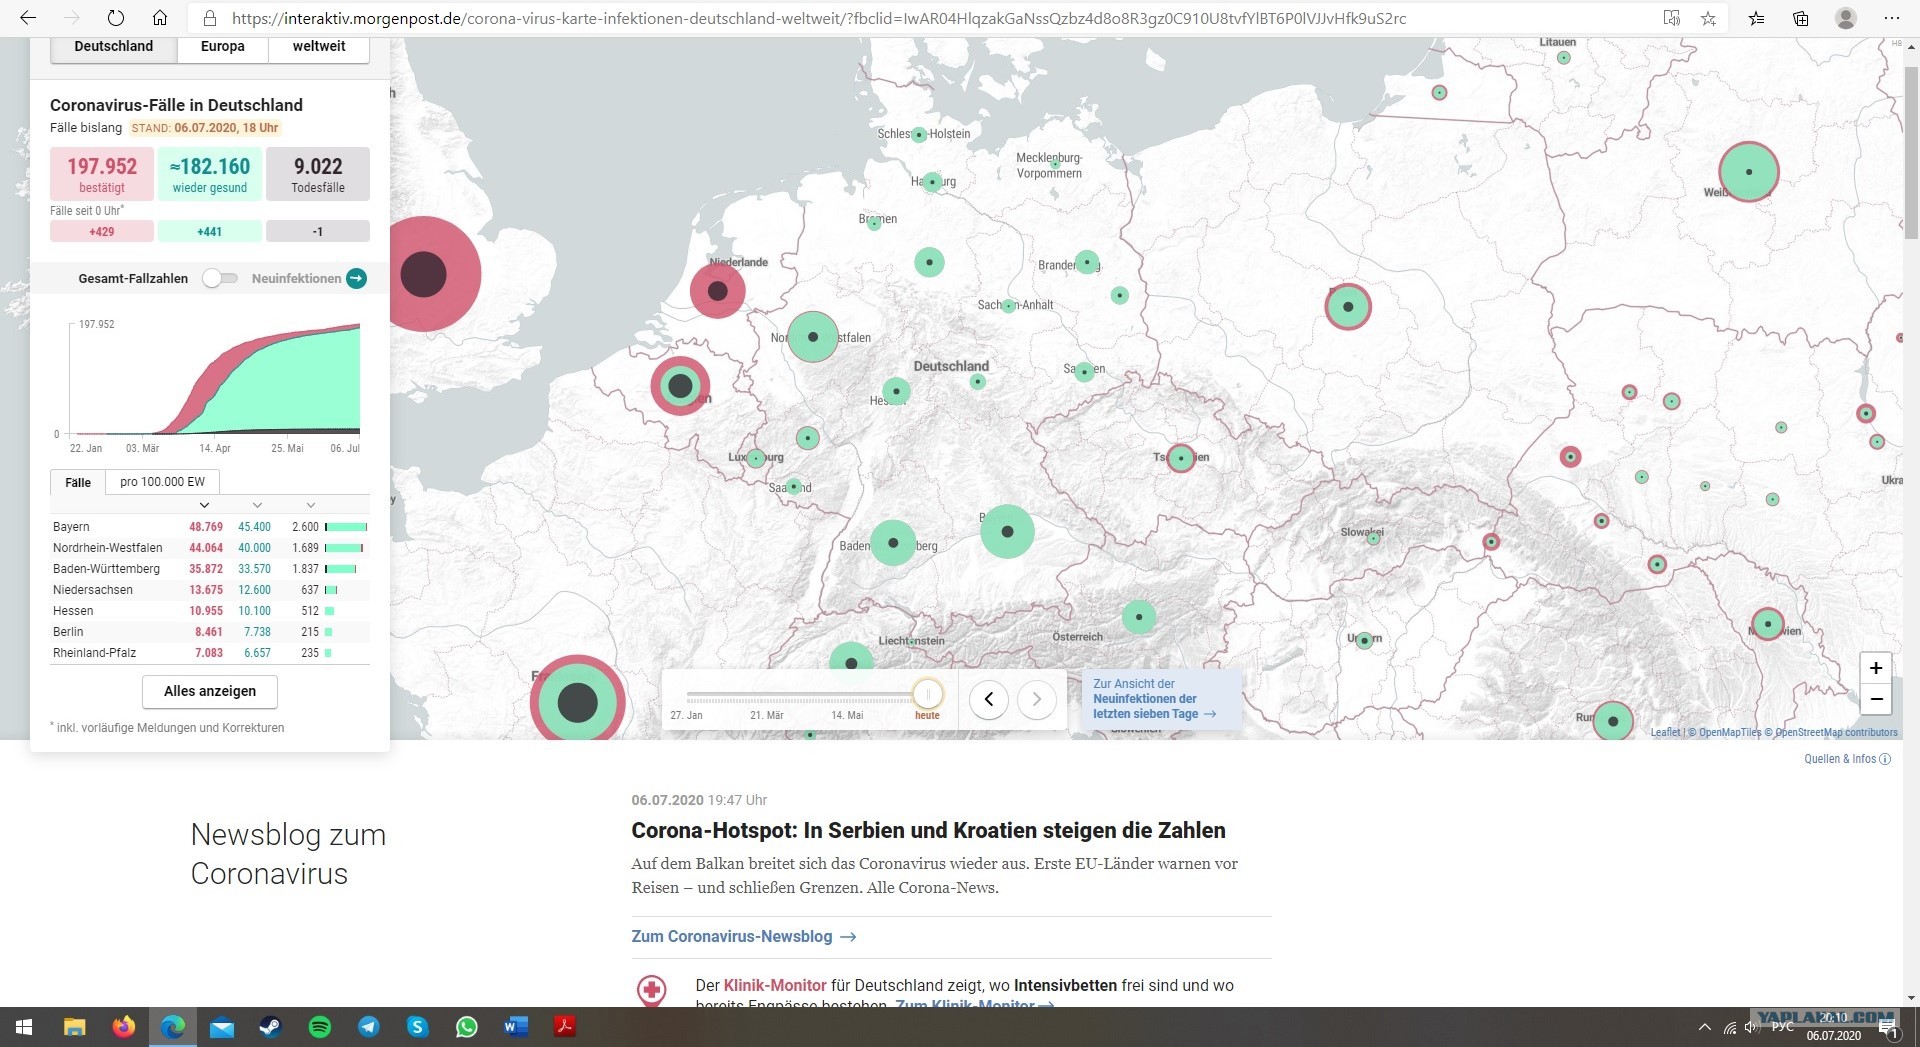Open the Zum Corona-Newsblog link
The height and width of the screenshot is (1047, 1920).
tap(743, 937)
